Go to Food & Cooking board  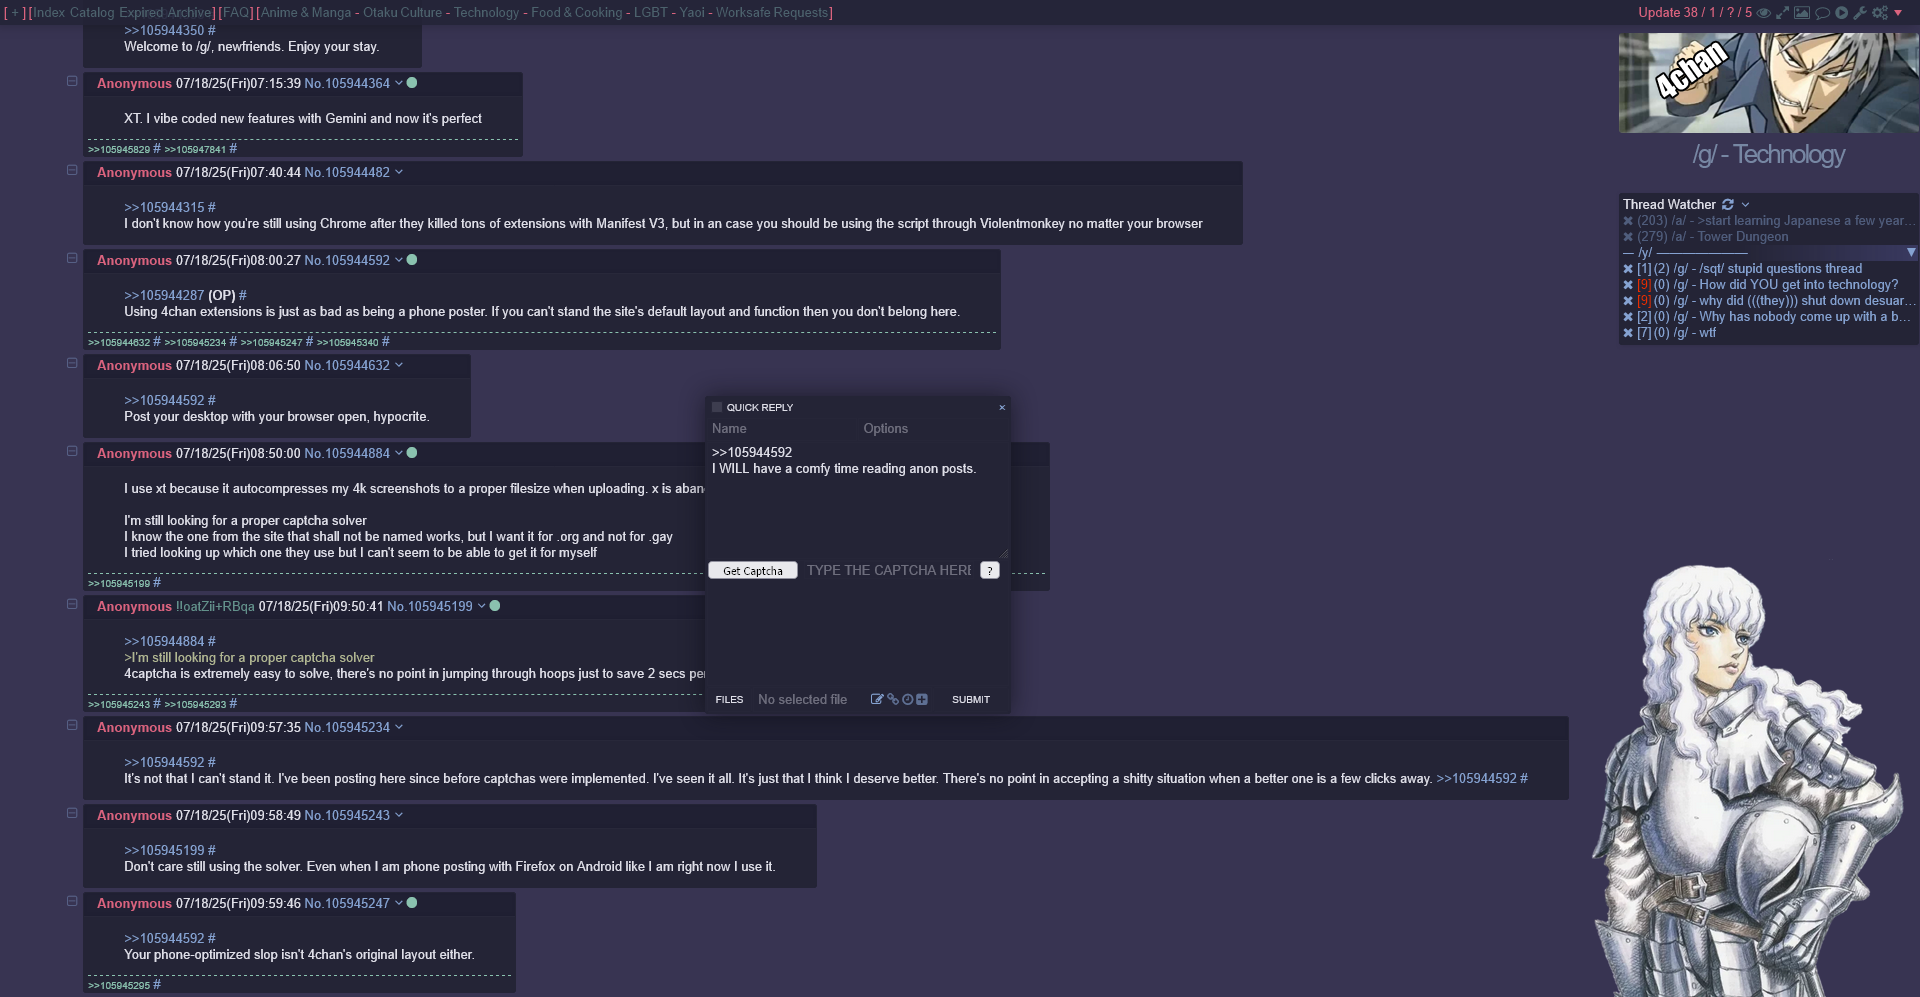pyautogui.click(x=576, y=13)
